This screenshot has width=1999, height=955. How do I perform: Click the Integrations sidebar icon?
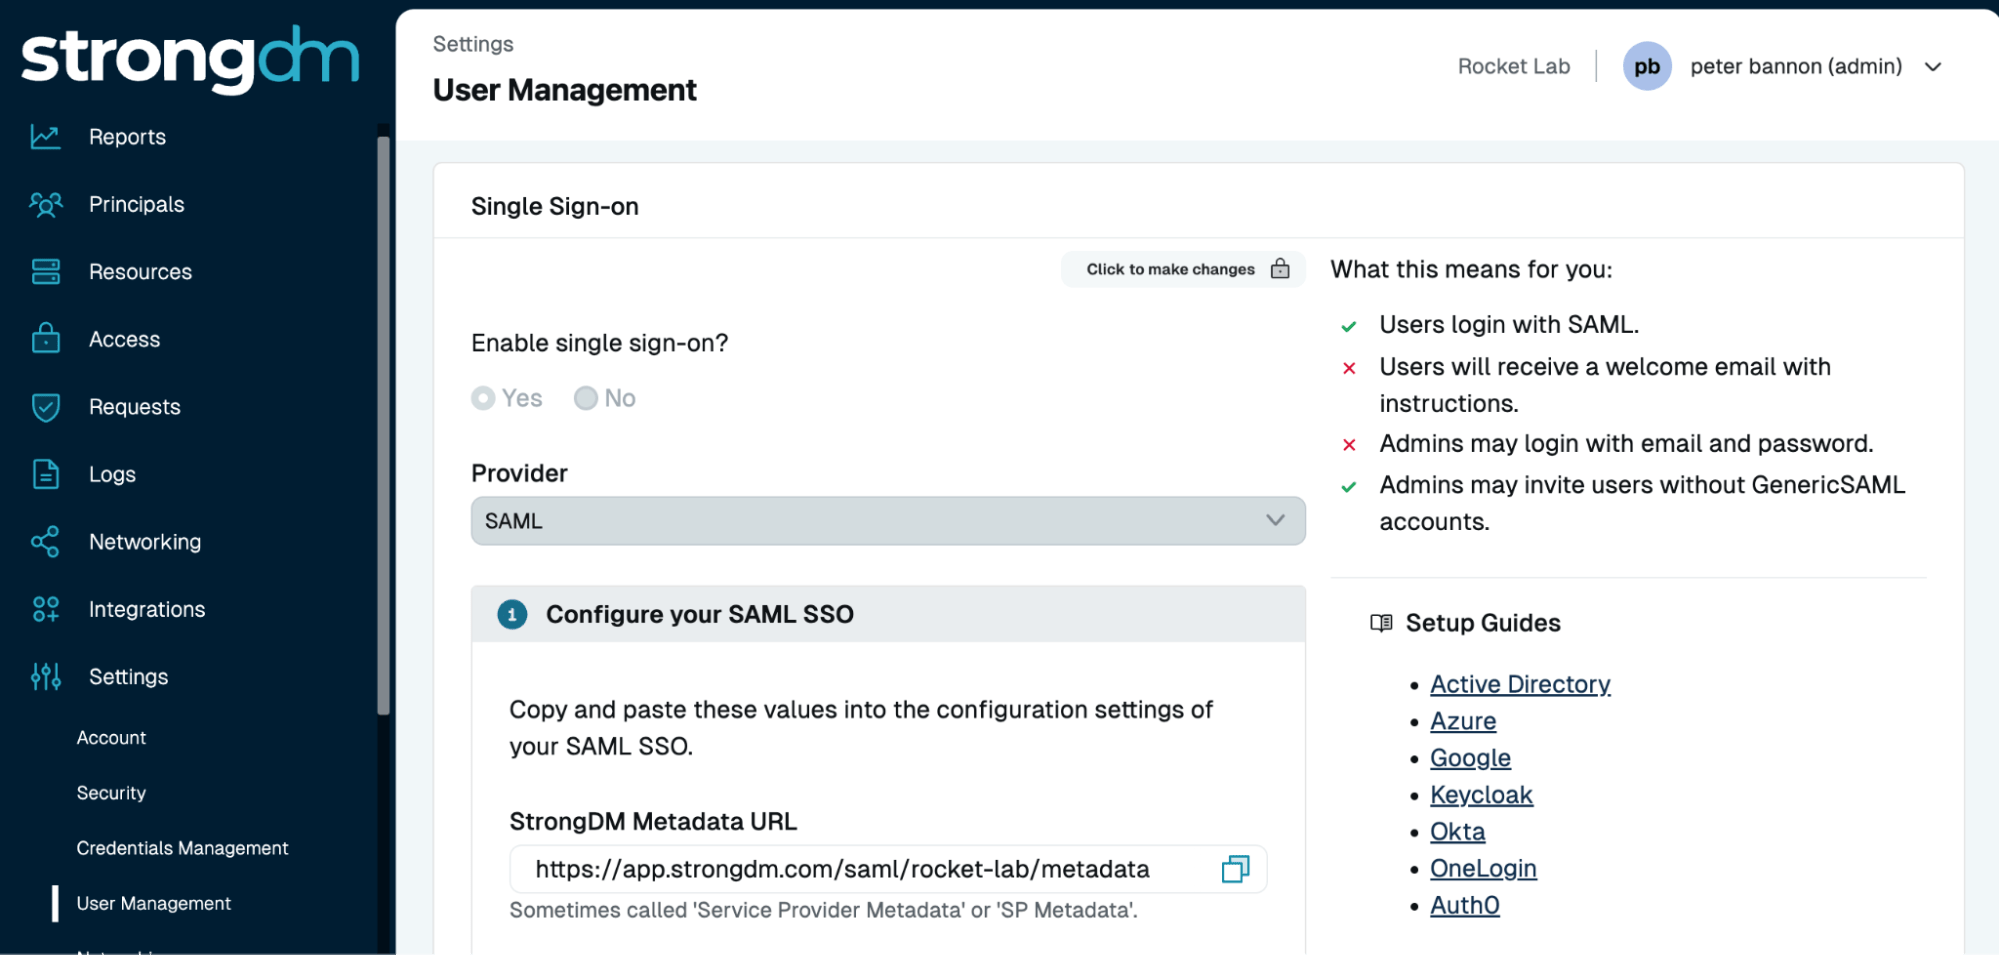point(45,609)
